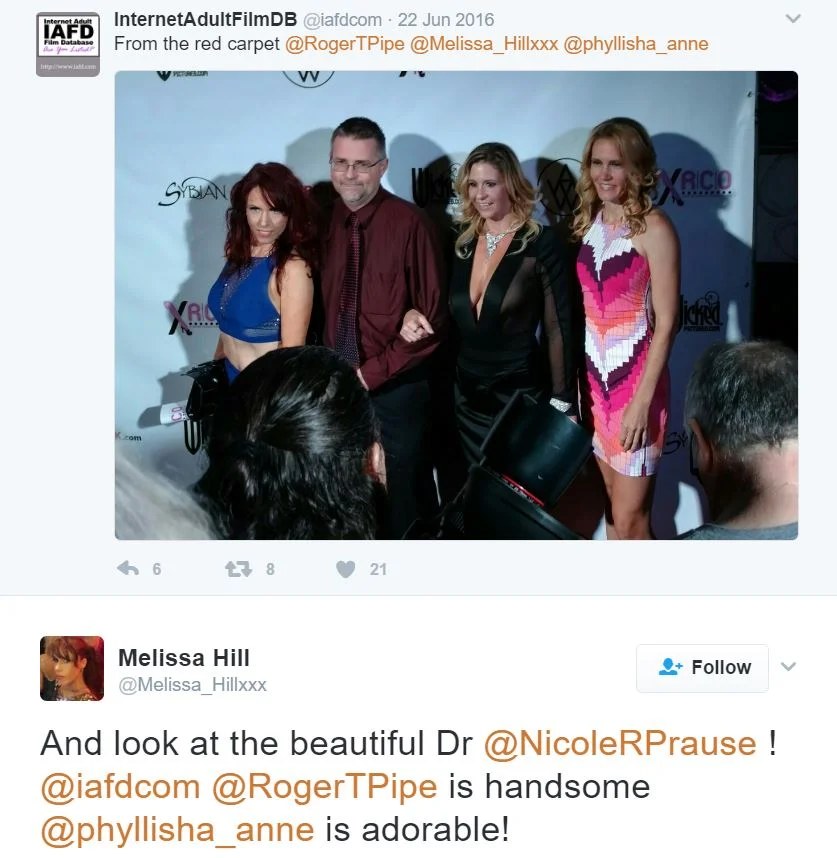Enlarge the red carpet photo
The height and width of the screenshot is (858, 837).
[x=456, y=305]
